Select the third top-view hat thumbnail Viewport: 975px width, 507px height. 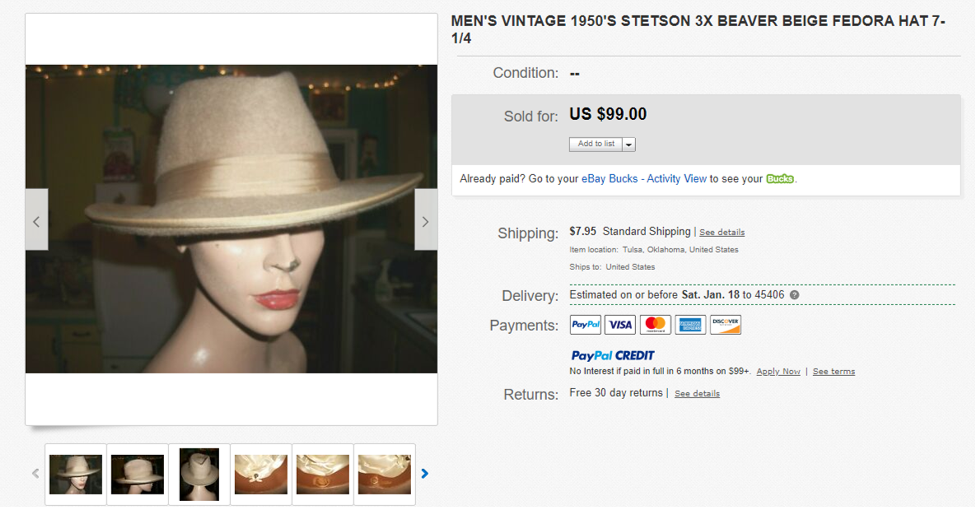[x=199, y=474]
